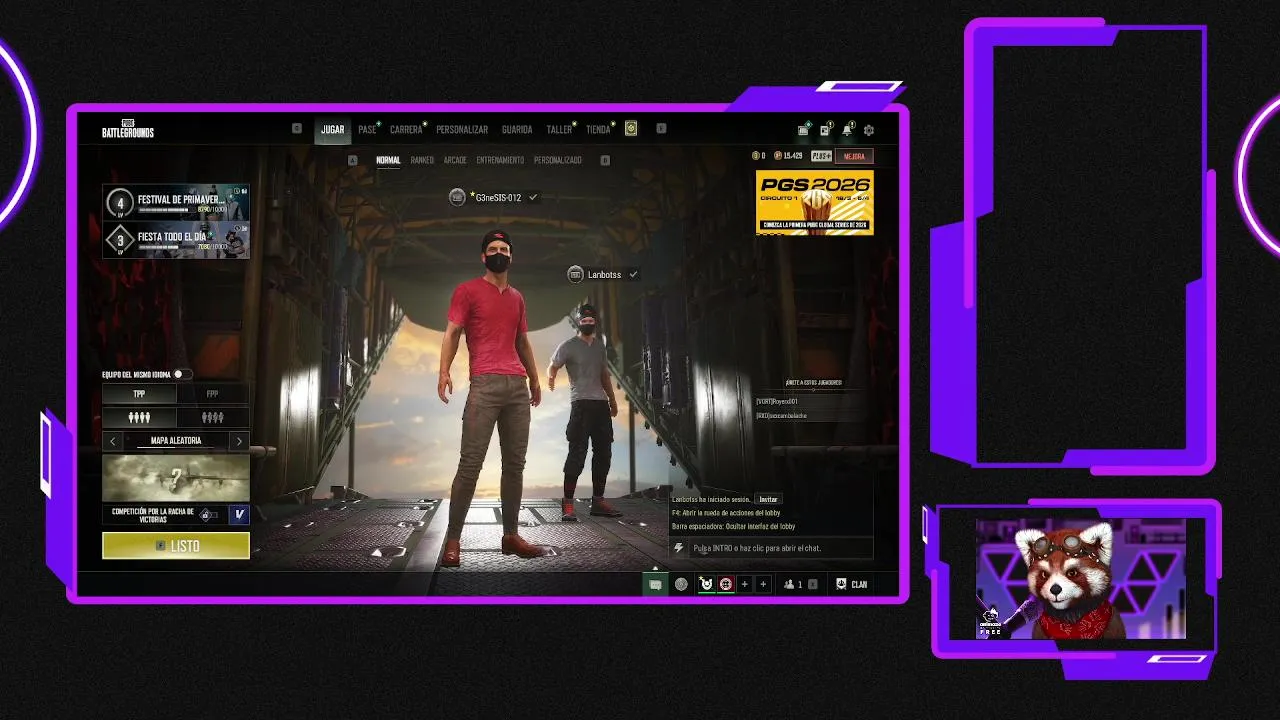Open the Taller tab

[560, 130]
